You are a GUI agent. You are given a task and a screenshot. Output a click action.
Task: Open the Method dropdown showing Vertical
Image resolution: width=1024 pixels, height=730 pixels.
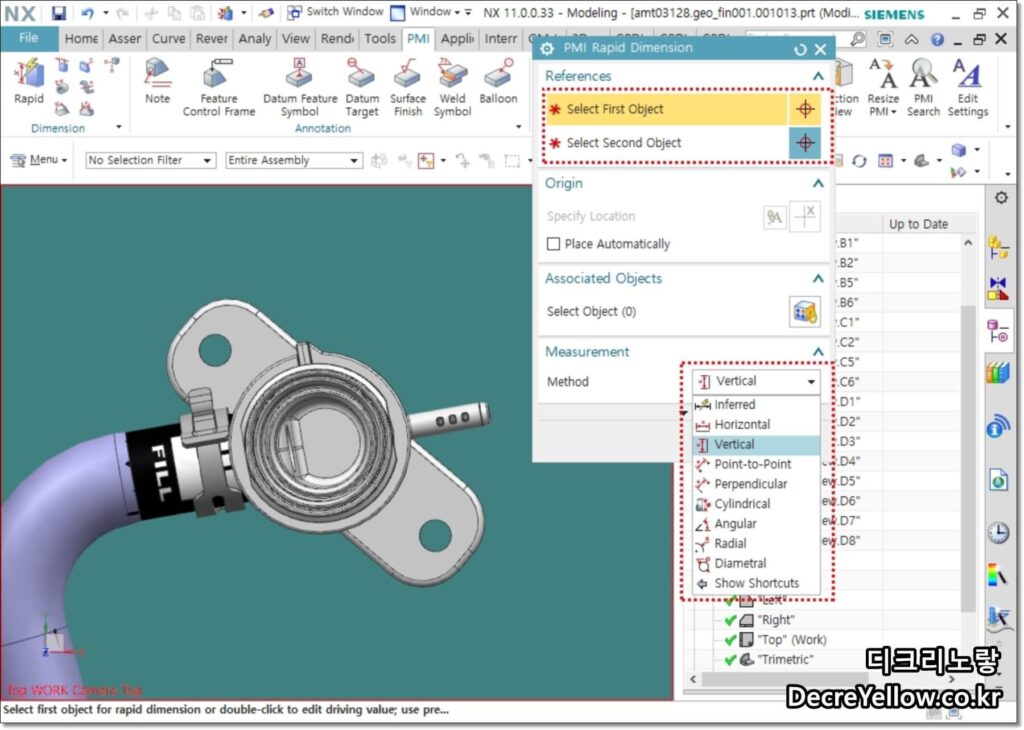[756, 381]
